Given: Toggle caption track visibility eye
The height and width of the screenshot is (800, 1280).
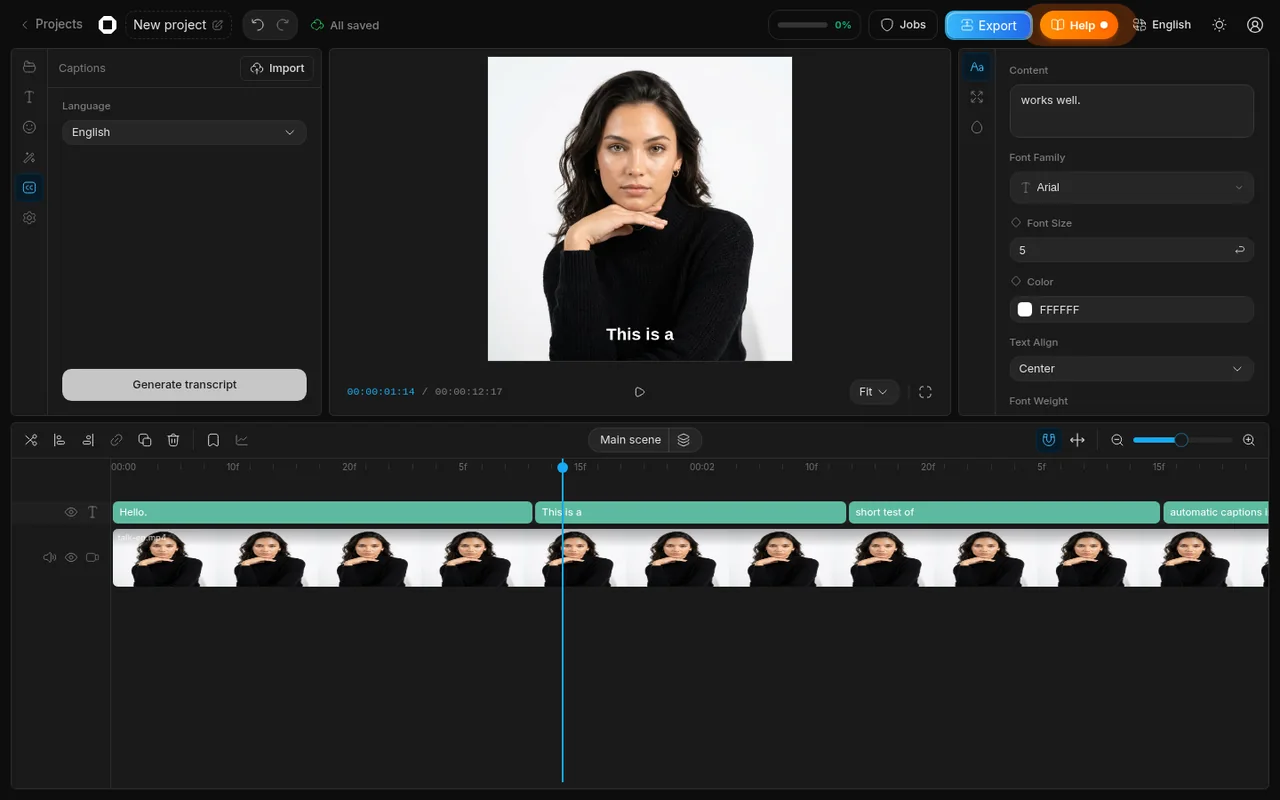Looking at the screenshot, I should tap(71, 512).
